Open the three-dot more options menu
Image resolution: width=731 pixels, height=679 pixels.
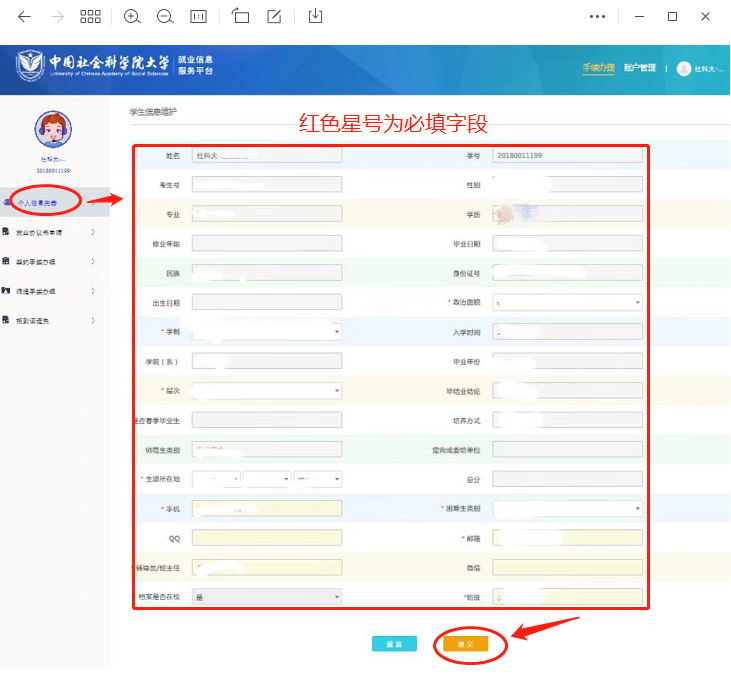click(x=597, y=17)
